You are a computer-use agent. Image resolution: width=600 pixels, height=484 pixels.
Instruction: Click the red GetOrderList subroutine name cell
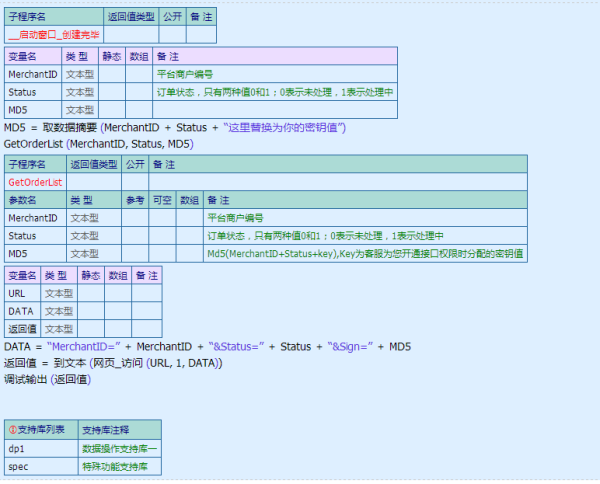[x=35, y=182]
